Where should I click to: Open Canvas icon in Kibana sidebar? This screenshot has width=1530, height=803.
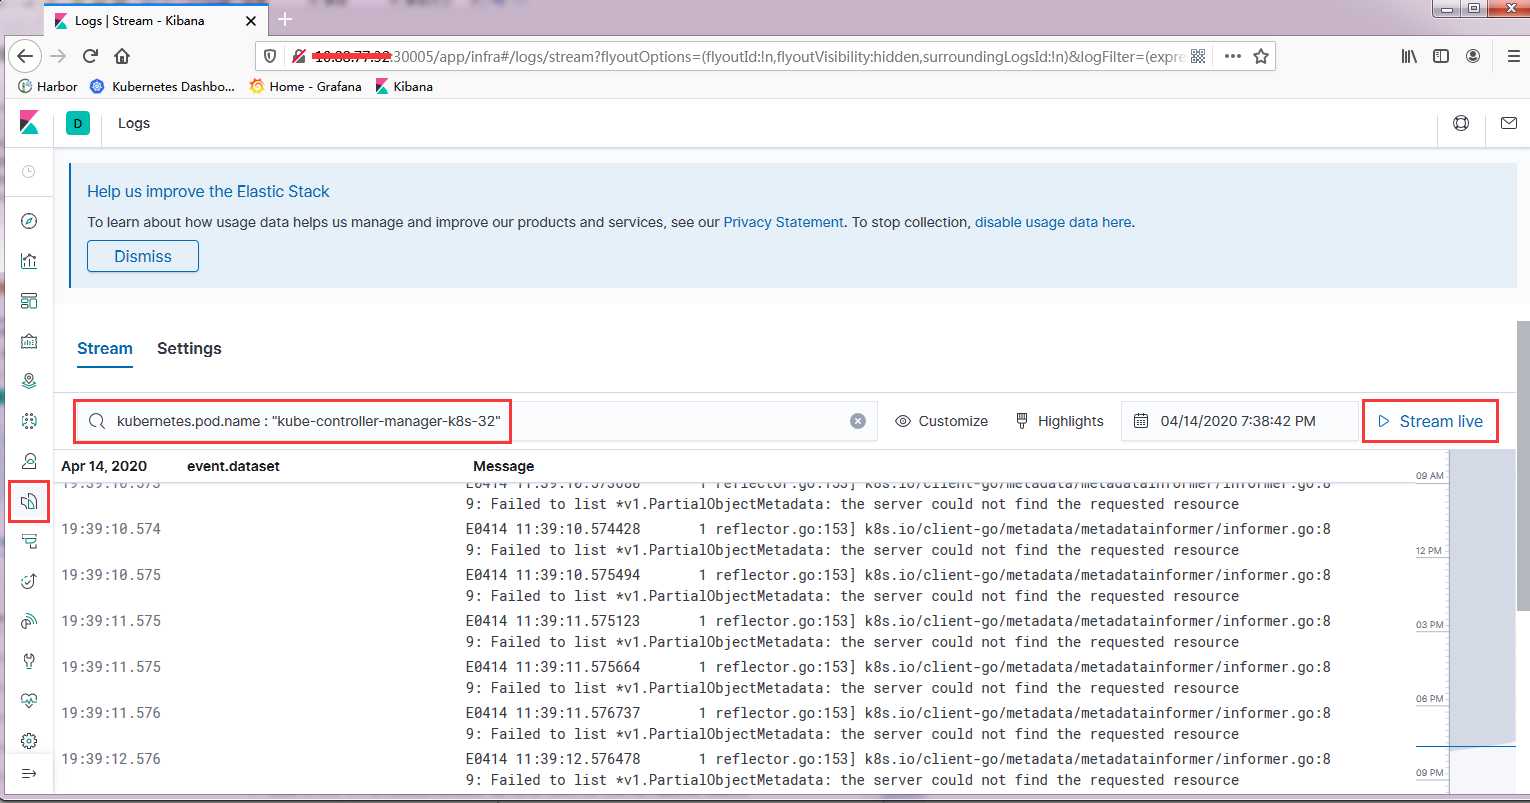(29, 341)
